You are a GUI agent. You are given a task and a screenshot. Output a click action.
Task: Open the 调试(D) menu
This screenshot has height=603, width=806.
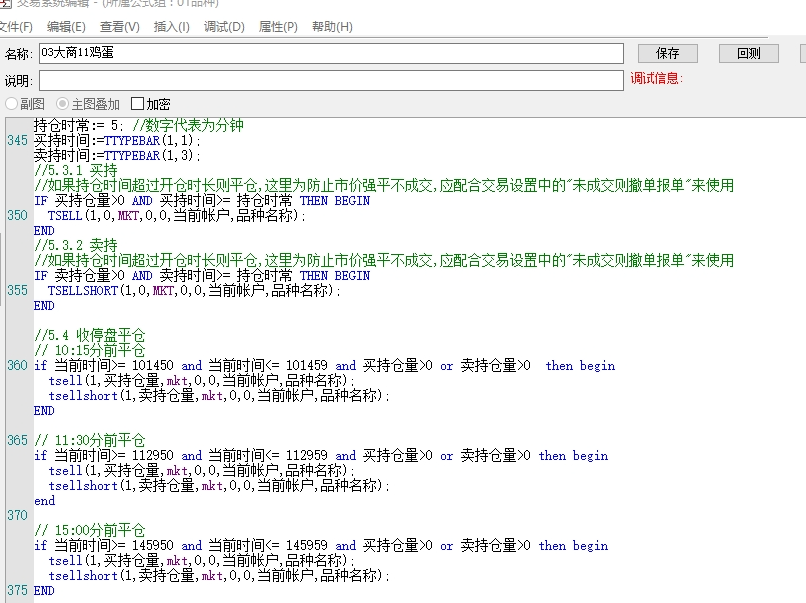(x=224, y=27)
